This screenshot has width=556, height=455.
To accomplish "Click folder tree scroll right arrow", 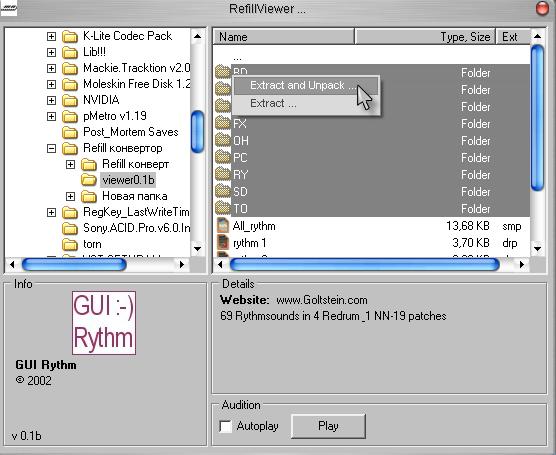I will pyautogui.click(x=182, y=265).
